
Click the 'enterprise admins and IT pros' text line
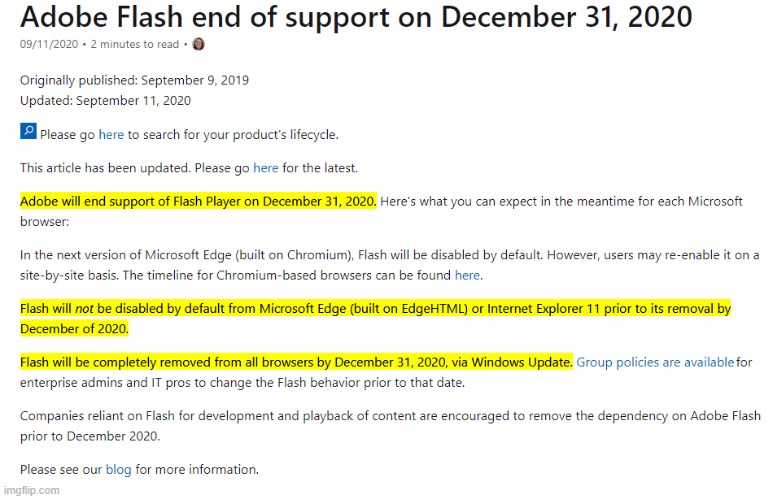(242, 383)
